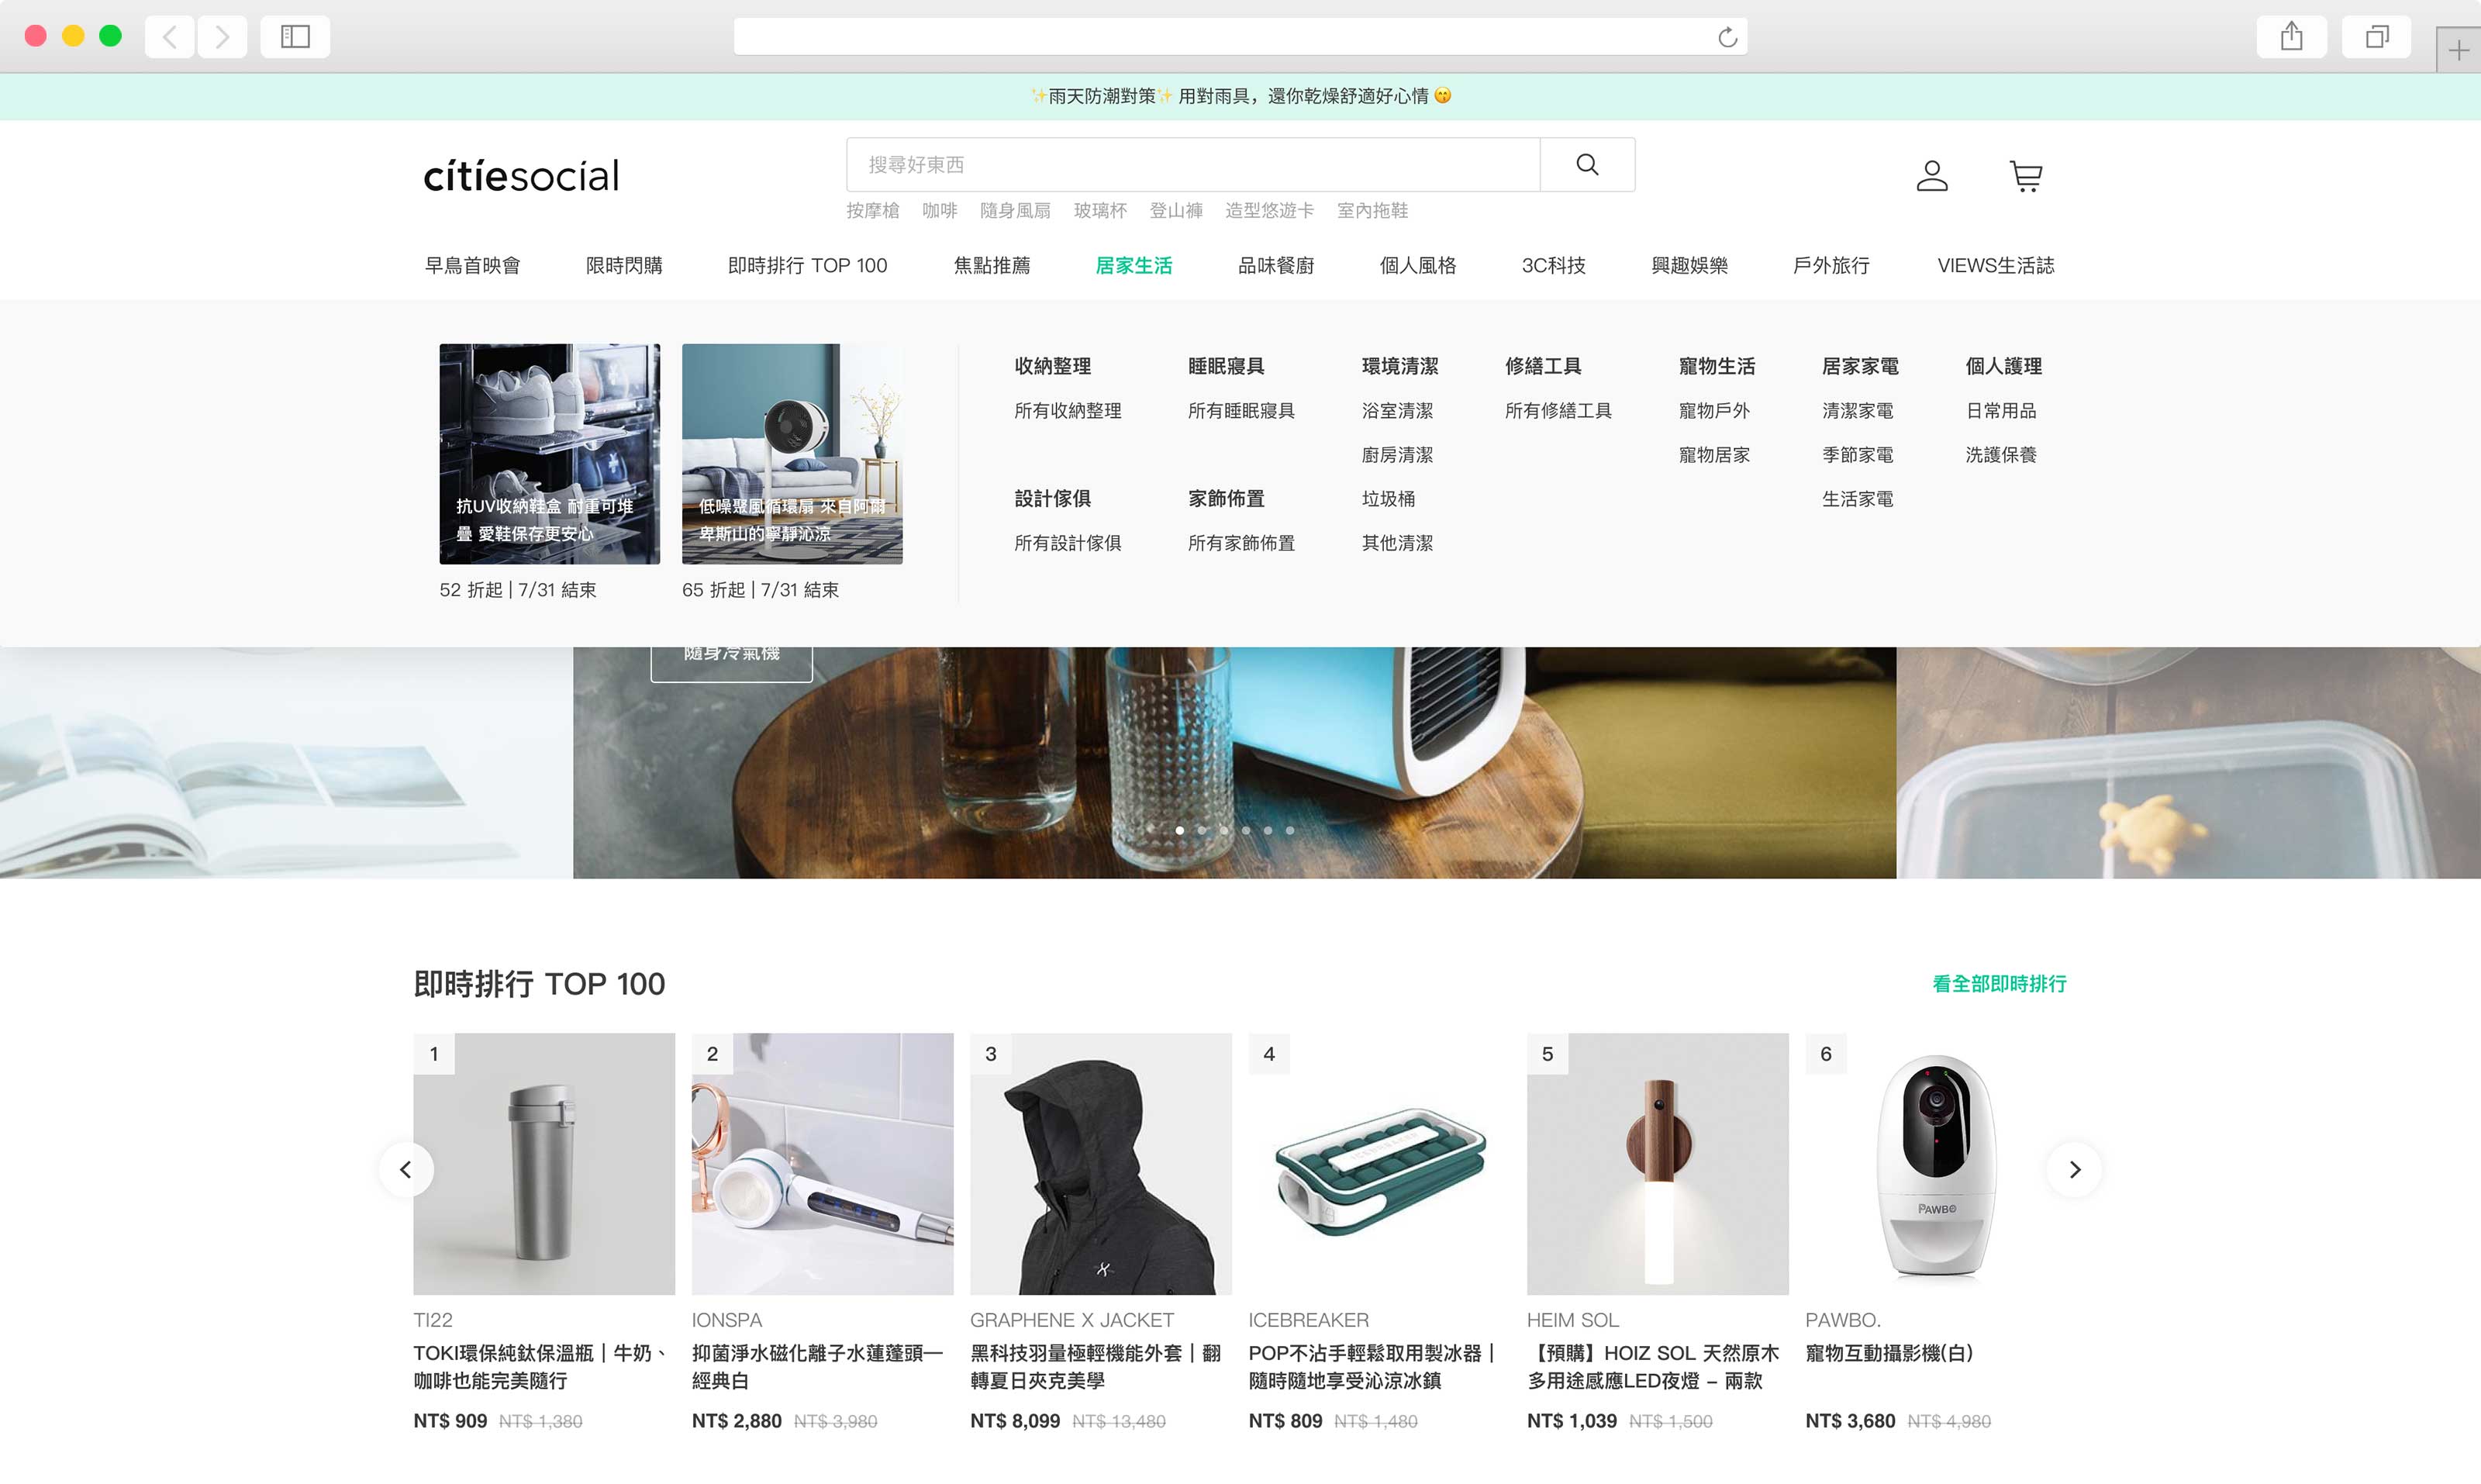Open the shopping cart icon
The image size is (2481, 1484).
pyautogui.click(x=2025, y=176)
